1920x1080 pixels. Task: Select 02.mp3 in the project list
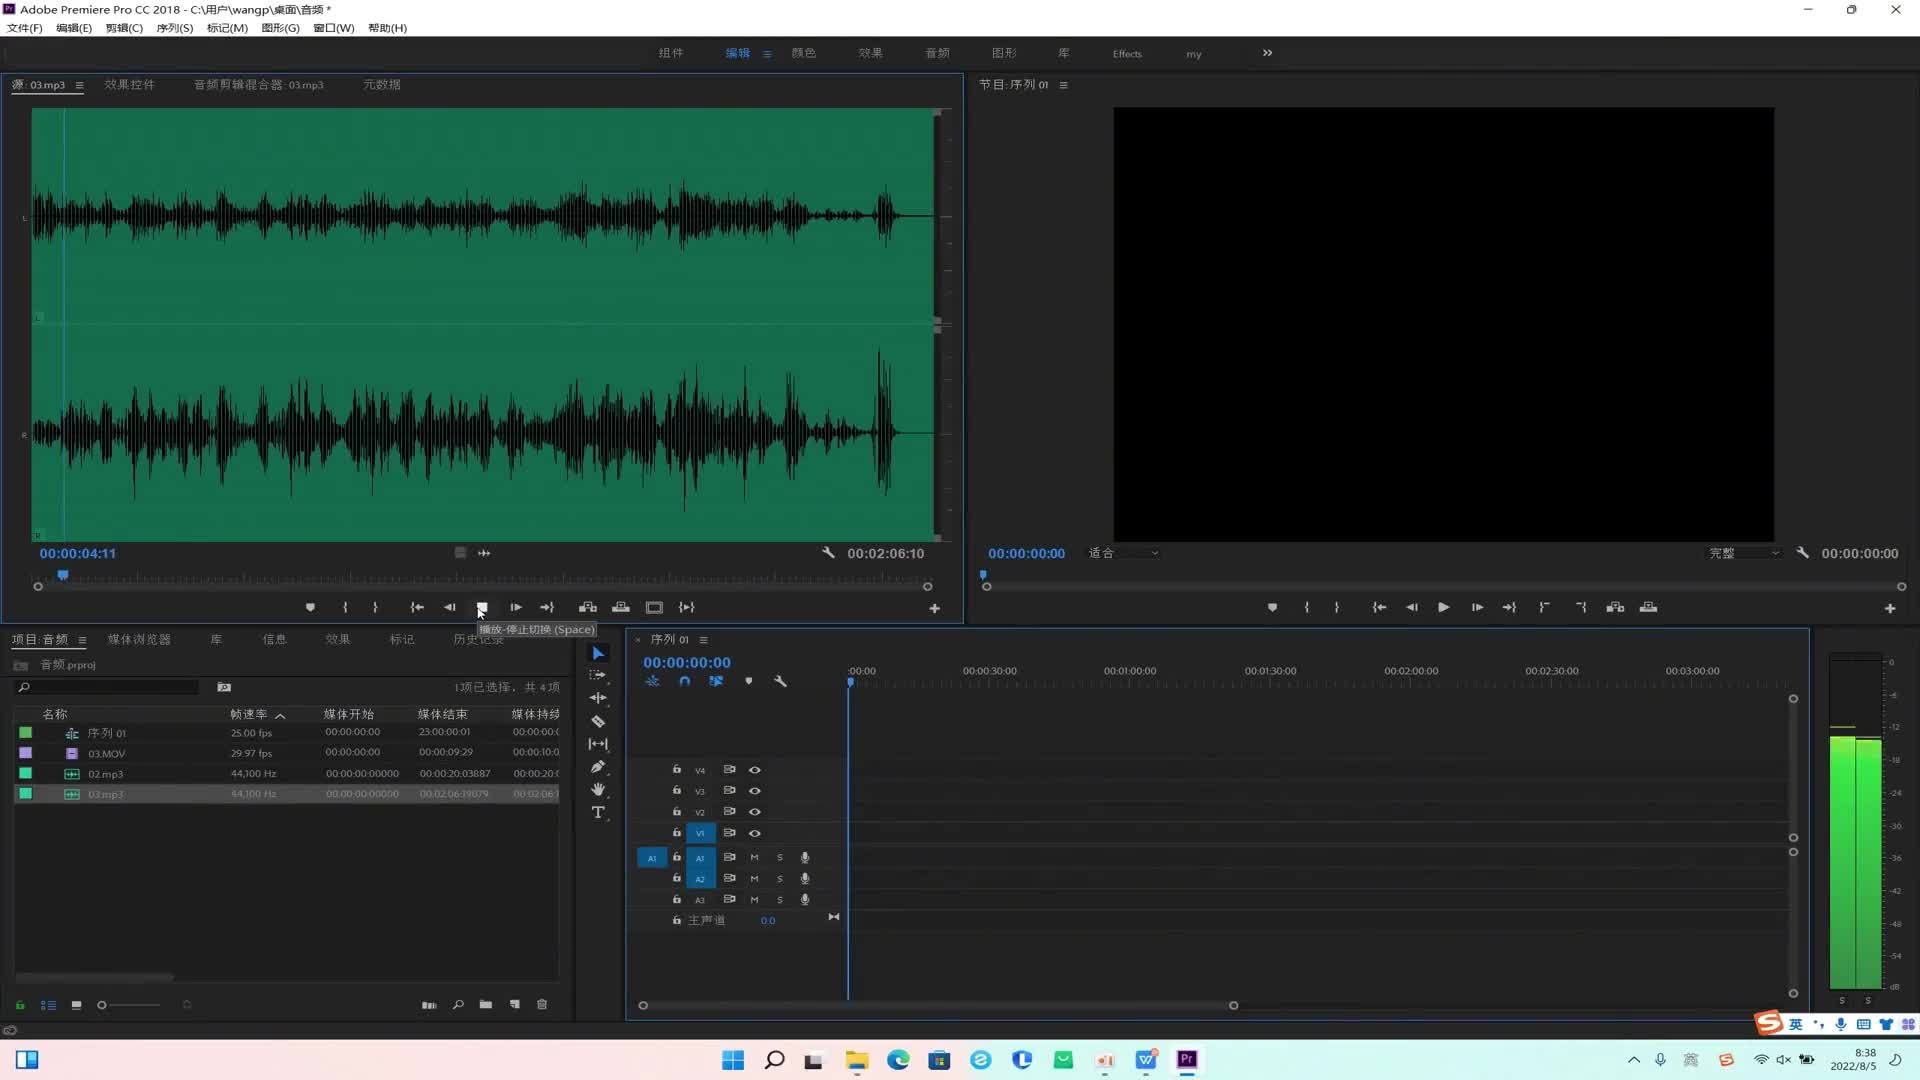pyautogui.click(x=106, y=774)
